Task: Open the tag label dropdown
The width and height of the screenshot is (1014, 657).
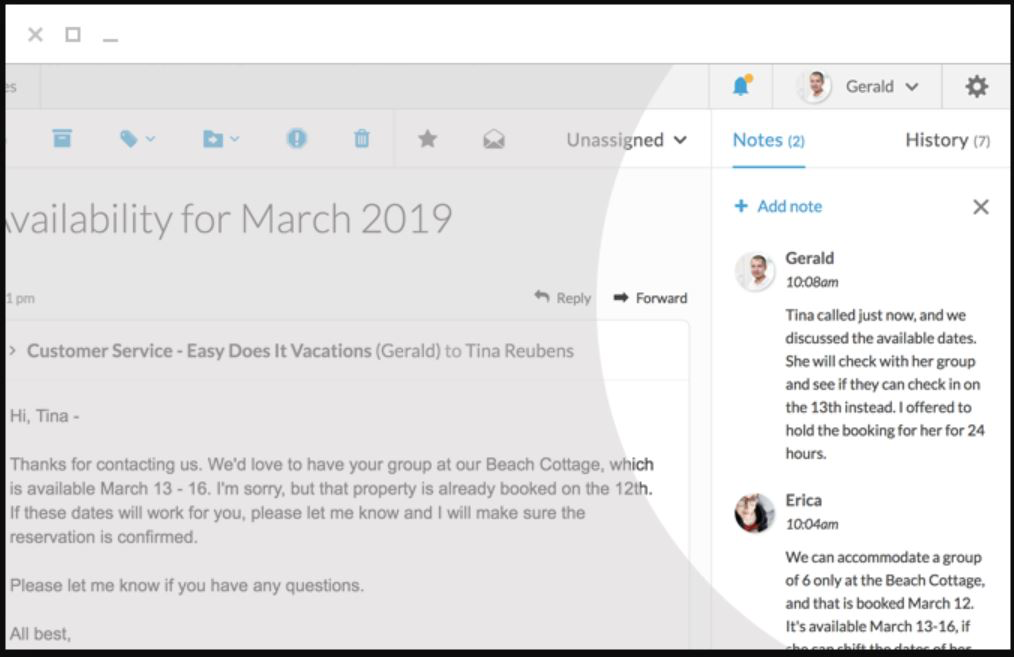Action: click(137, 139)
